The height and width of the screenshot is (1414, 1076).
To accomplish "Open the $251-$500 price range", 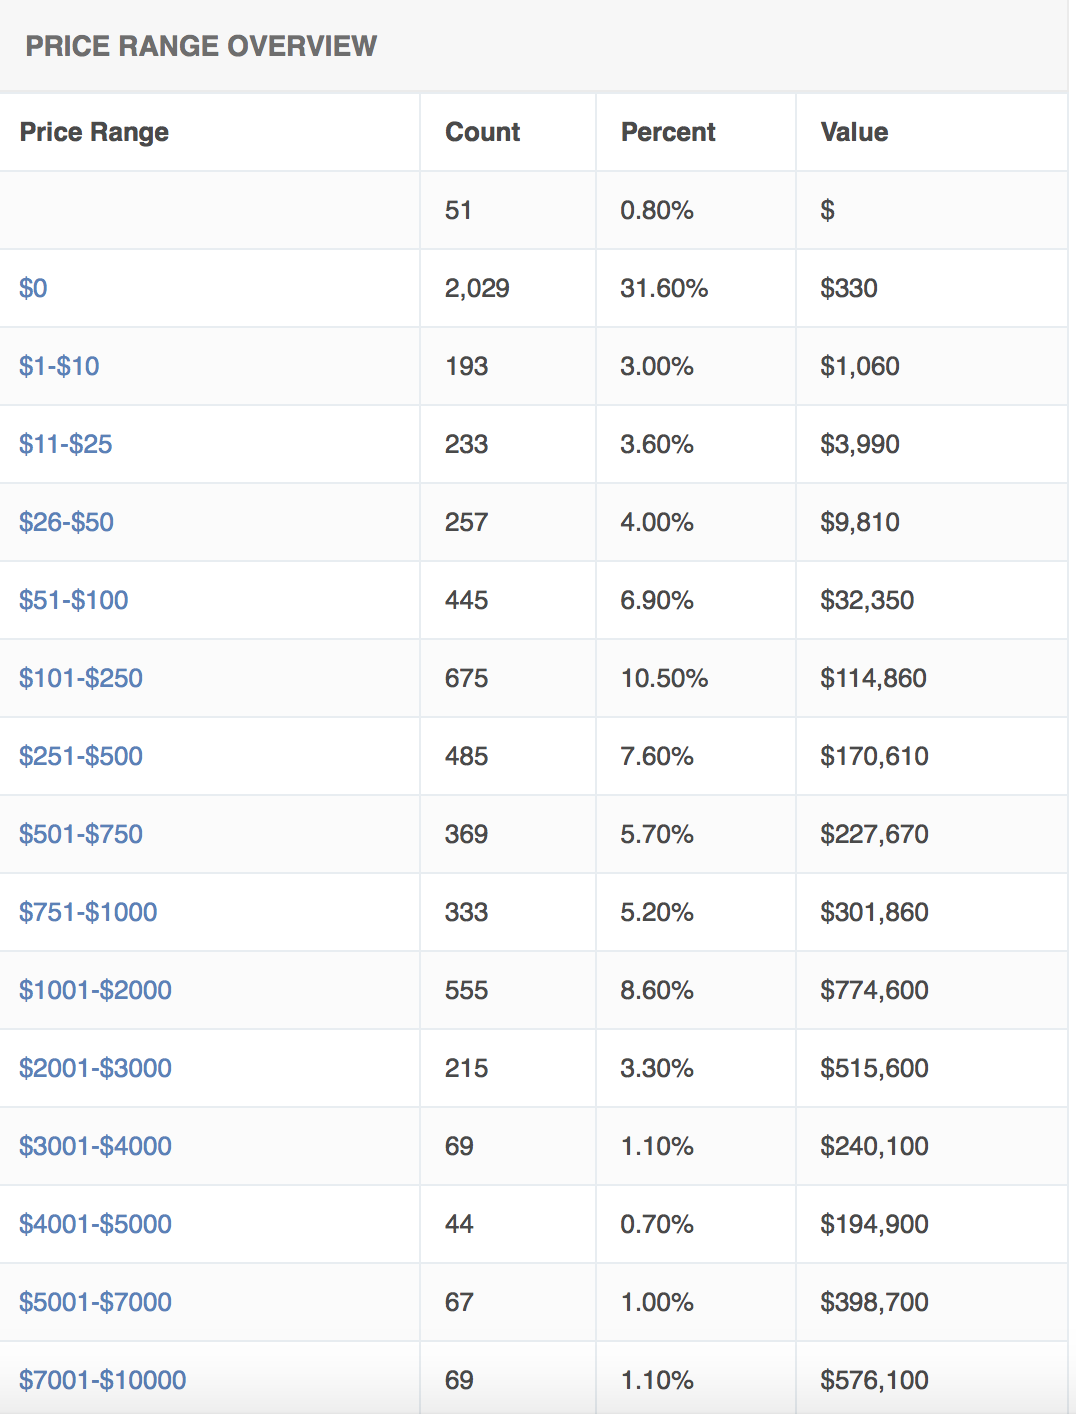I will click(80, 756).
